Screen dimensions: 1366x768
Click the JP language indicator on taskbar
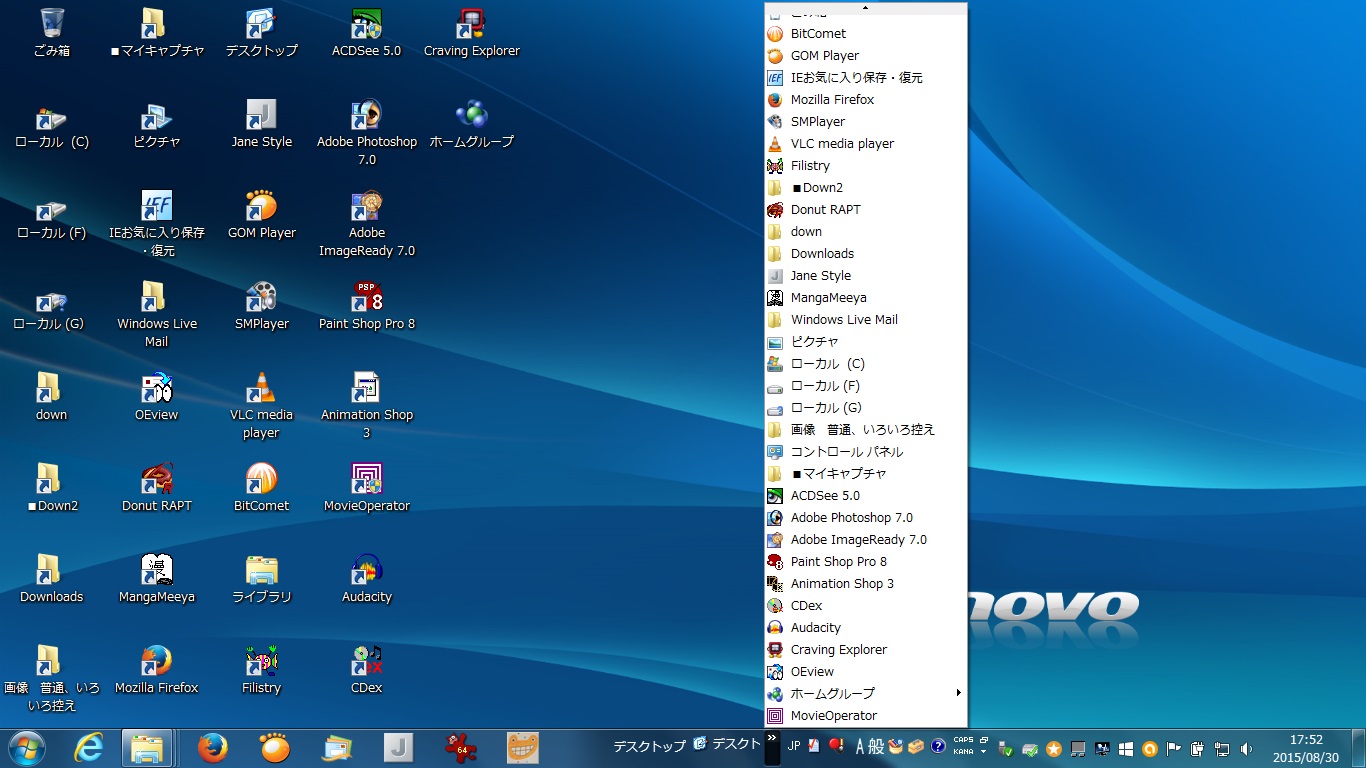(x=793, y=746)
